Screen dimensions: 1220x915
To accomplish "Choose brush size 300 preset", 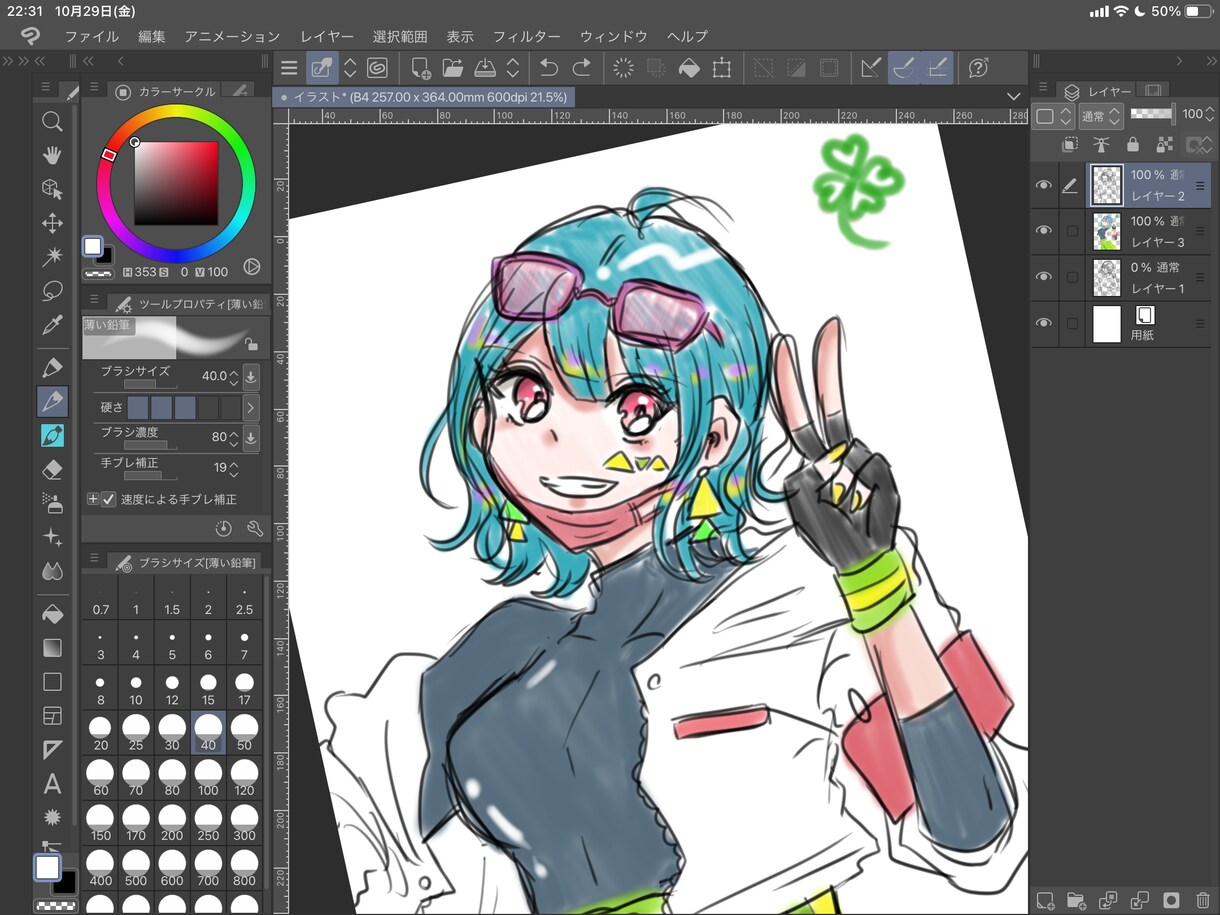I will (244, 824).
